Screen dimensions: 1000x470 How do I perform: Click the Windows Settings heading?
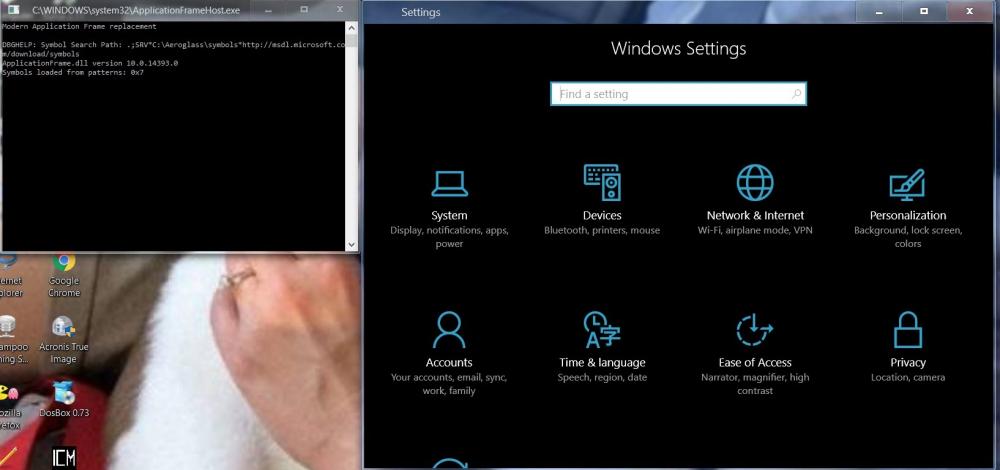coord(679,48)
